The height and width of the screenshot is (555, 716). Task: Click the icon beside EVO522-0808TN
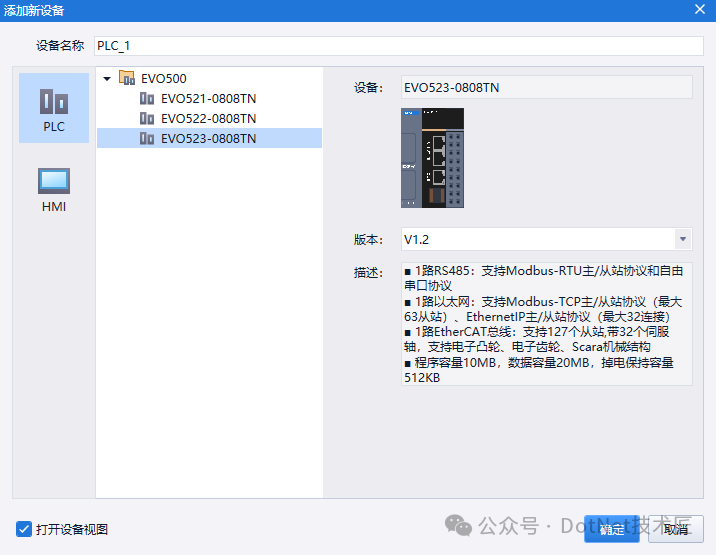point(147,119)
